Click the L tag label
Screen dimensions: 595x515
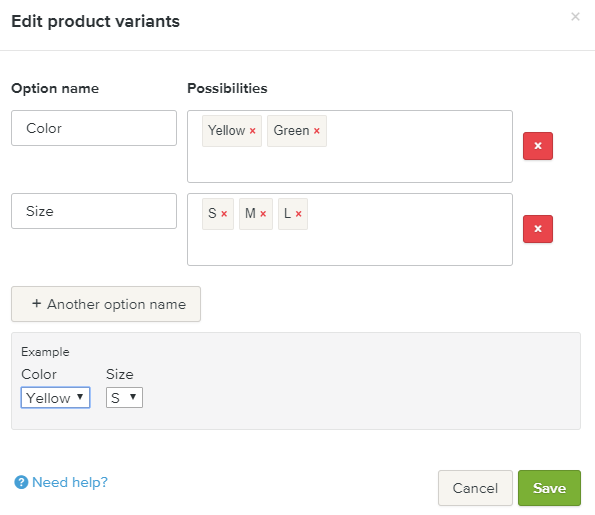287,213
